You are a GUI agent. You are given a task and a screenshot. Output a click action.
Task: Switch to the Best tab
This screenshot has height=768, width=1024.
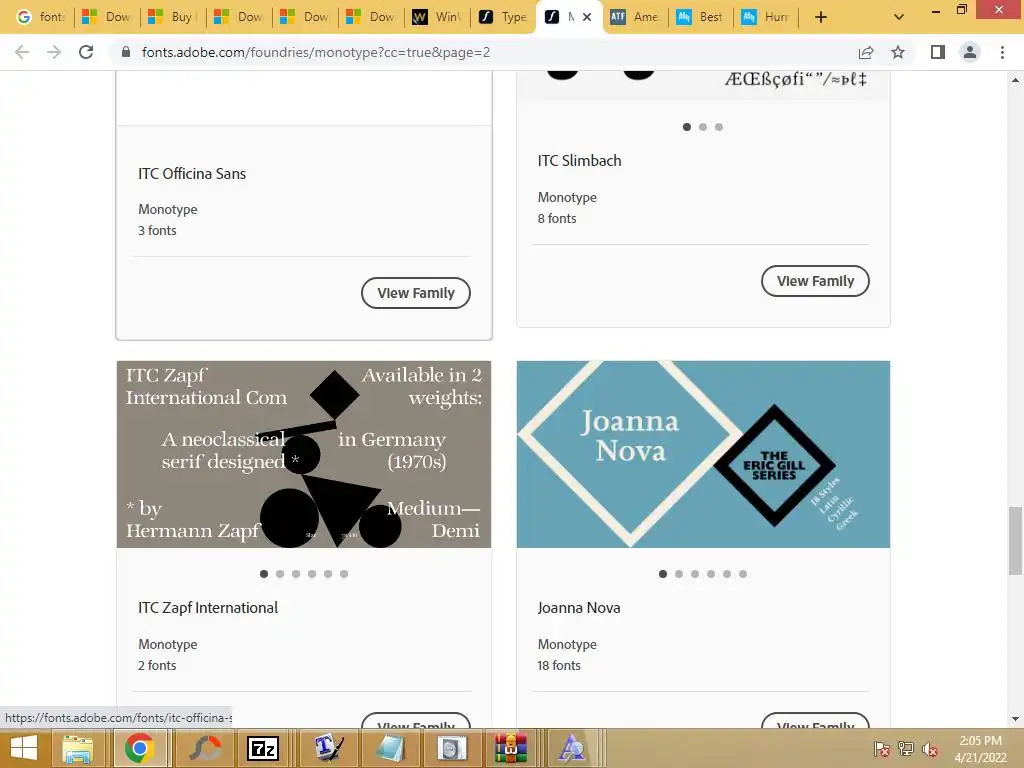pos(700,17)
